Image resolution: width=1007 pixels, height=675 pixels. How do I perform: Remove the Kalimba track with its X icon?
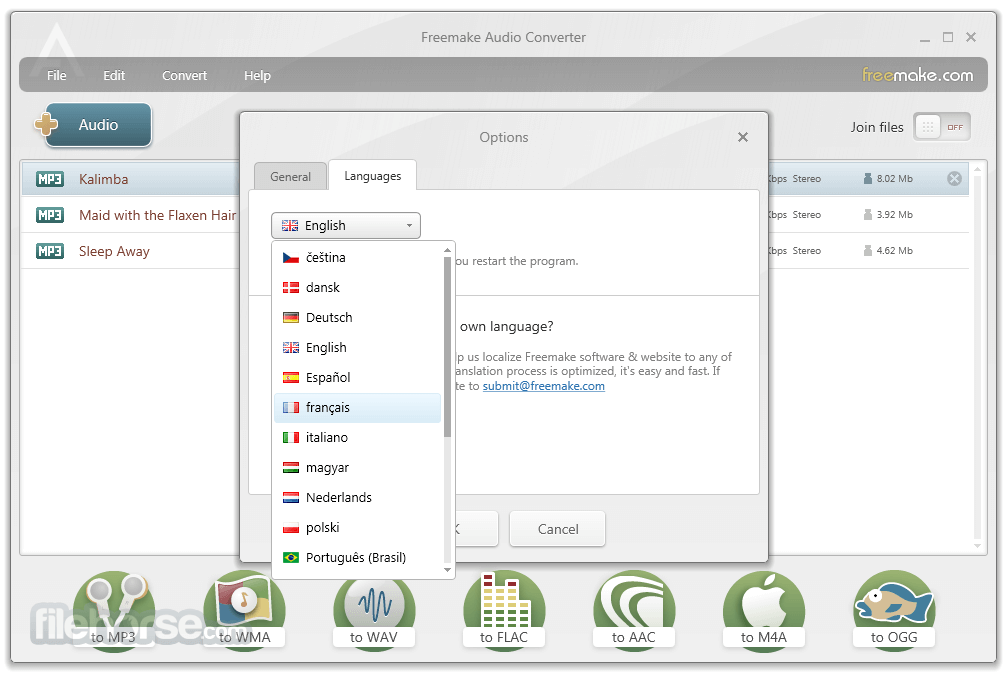(954, 179)
